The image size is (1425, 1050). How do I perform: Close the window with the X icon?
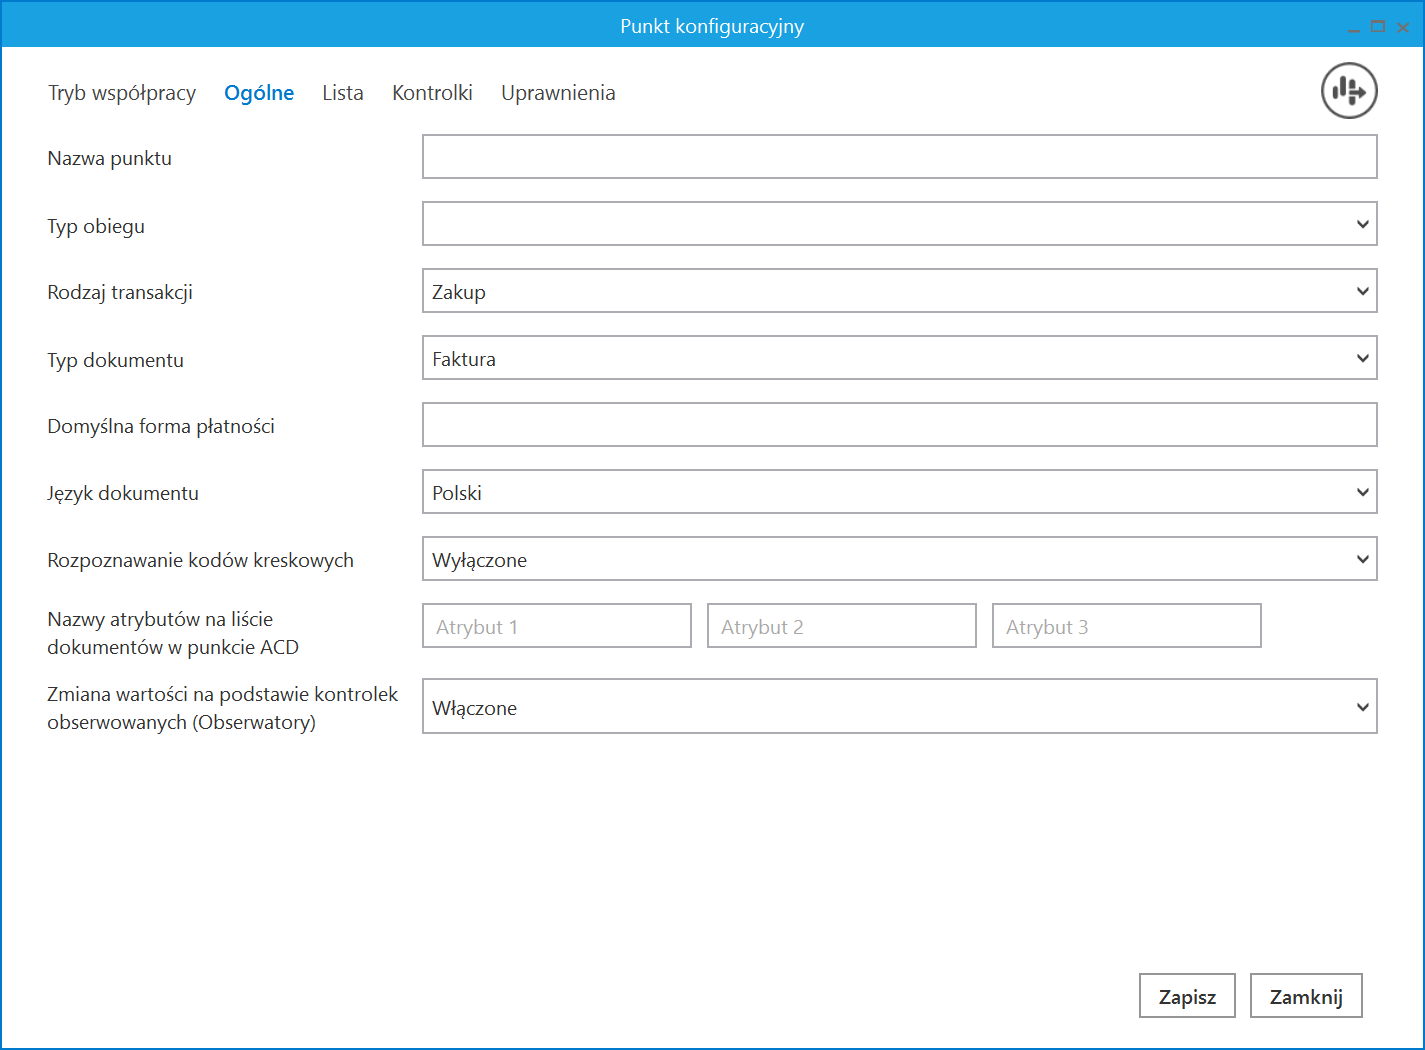1403,27
